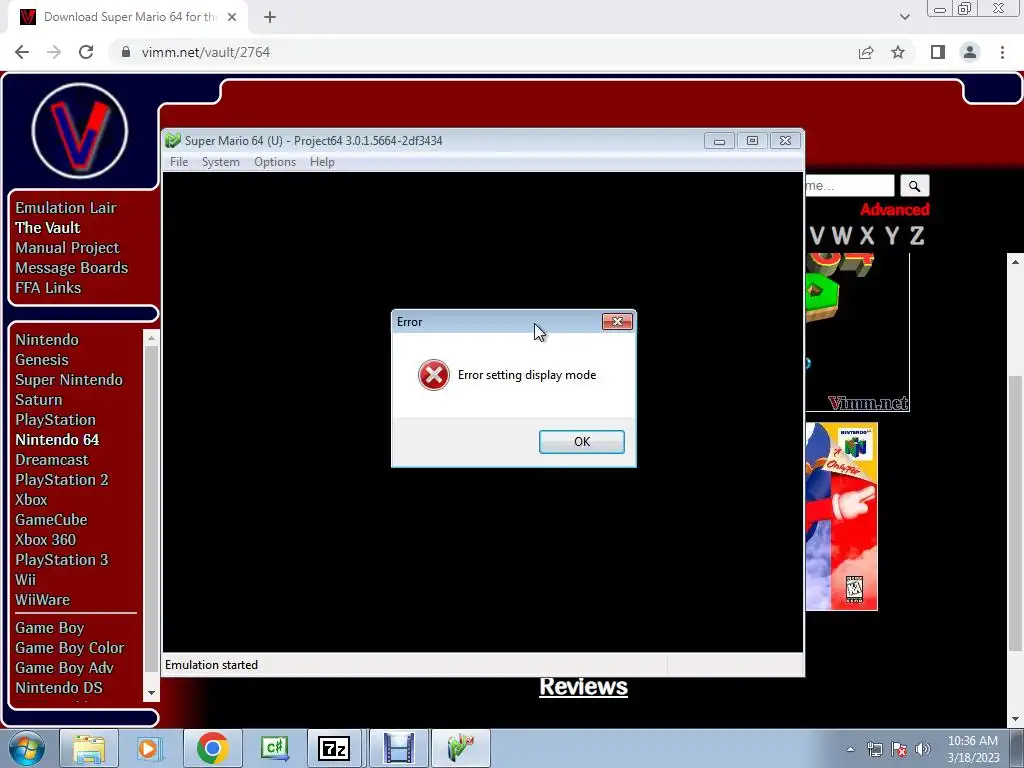The image size is (1024, 768).
Task: Click the page scrollbar up arrow
Action: pyautogui.click(x=1015, y=262)
